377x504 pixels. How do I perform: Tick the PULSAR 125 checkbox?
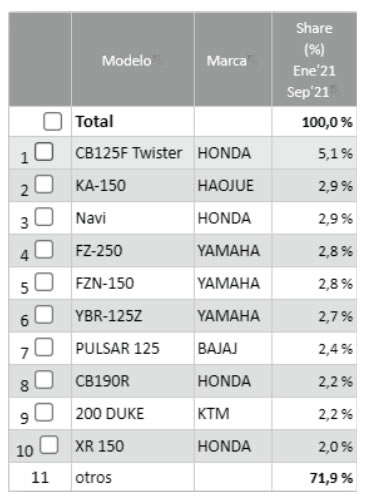click(44, 347)
